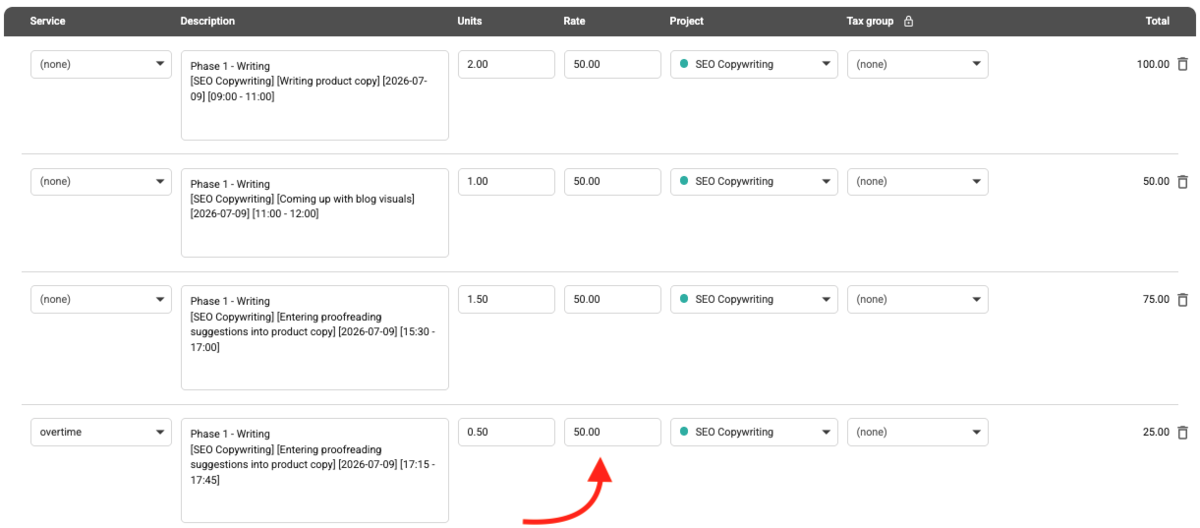The image size is (1200, 528).
Task: Edit the Units field showing 2.00
Action: coord(507,64)
